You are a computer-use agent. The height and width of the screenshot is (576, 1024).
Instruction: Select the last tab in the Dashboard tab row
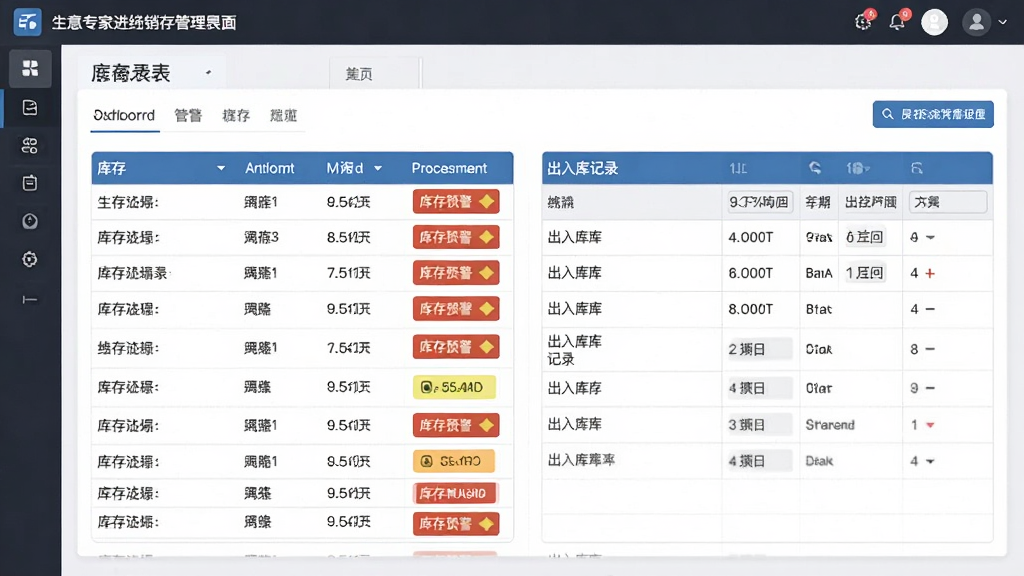coord(283,116)
